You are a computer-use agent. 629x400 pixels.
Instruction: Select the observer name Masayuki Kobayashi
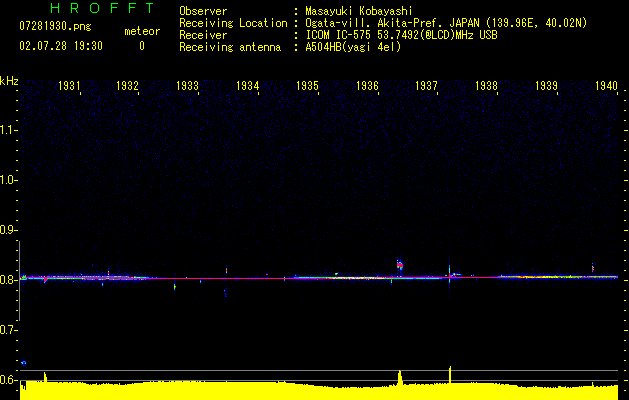click(x=359, y=11)
